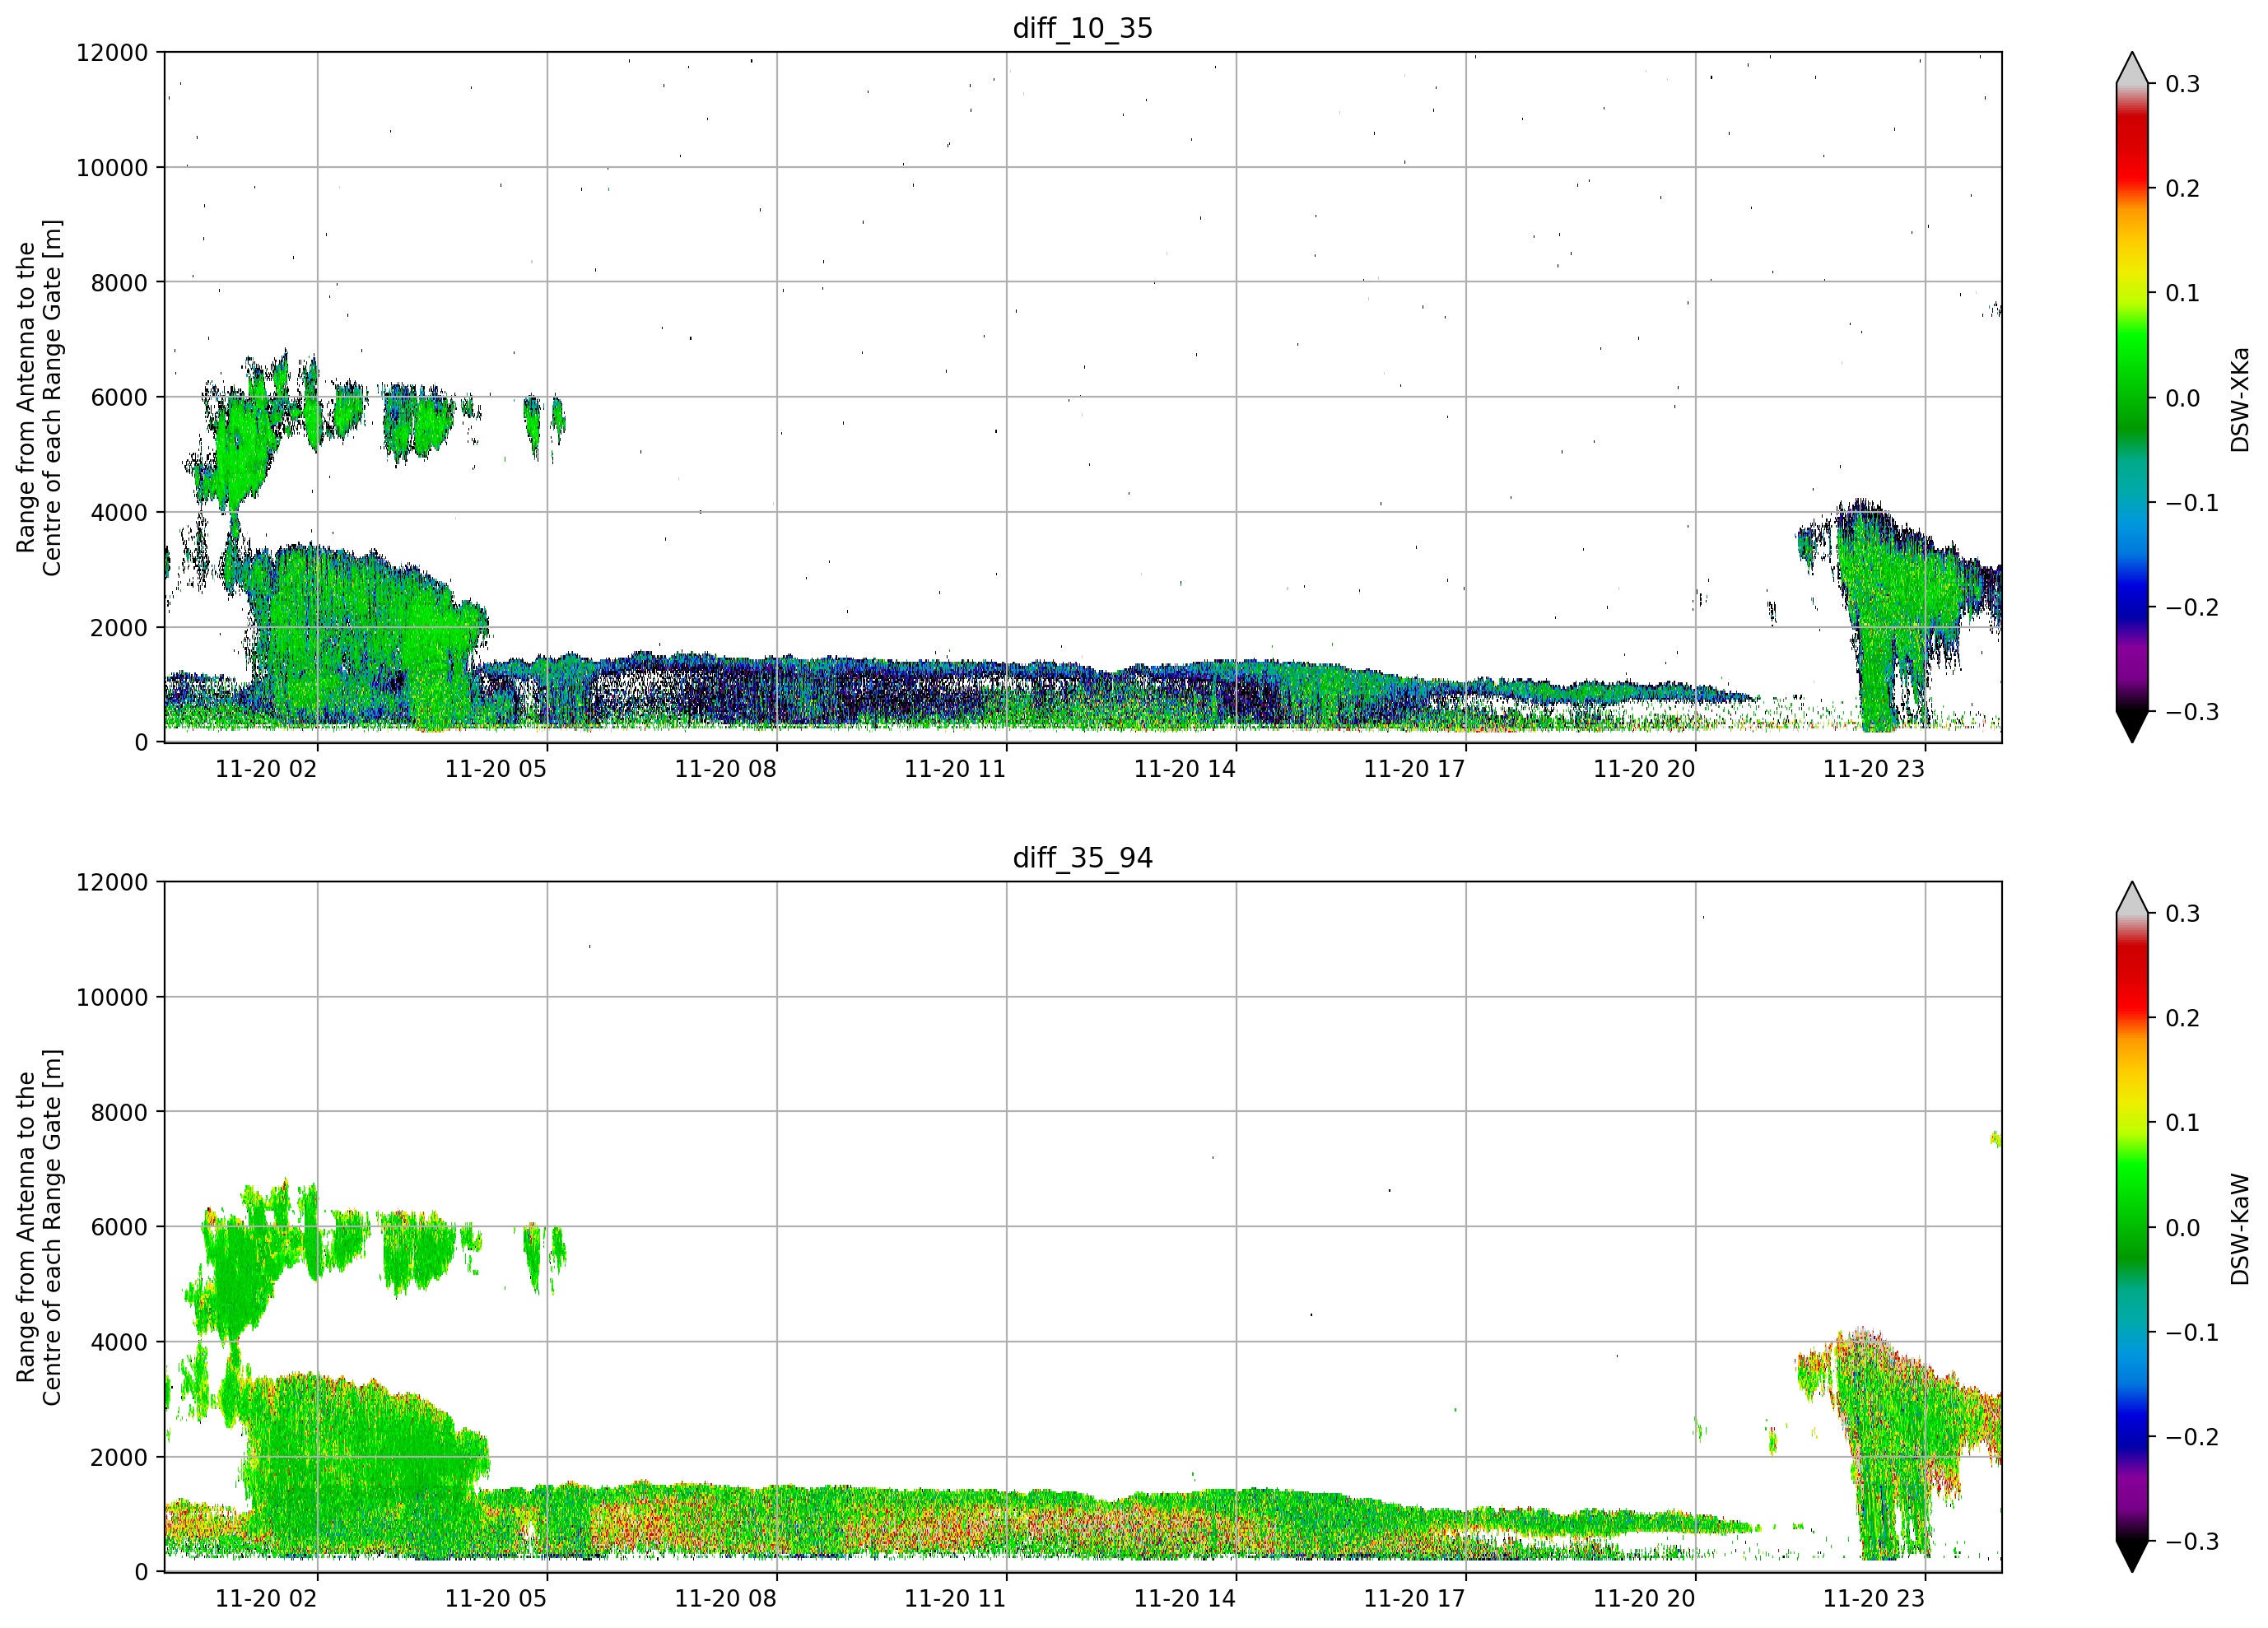The image size is (2268, 1628).
Task: Click the DSW-XKa colorbar gradient
Action: pyautogui.click(x=2132, y=397)
